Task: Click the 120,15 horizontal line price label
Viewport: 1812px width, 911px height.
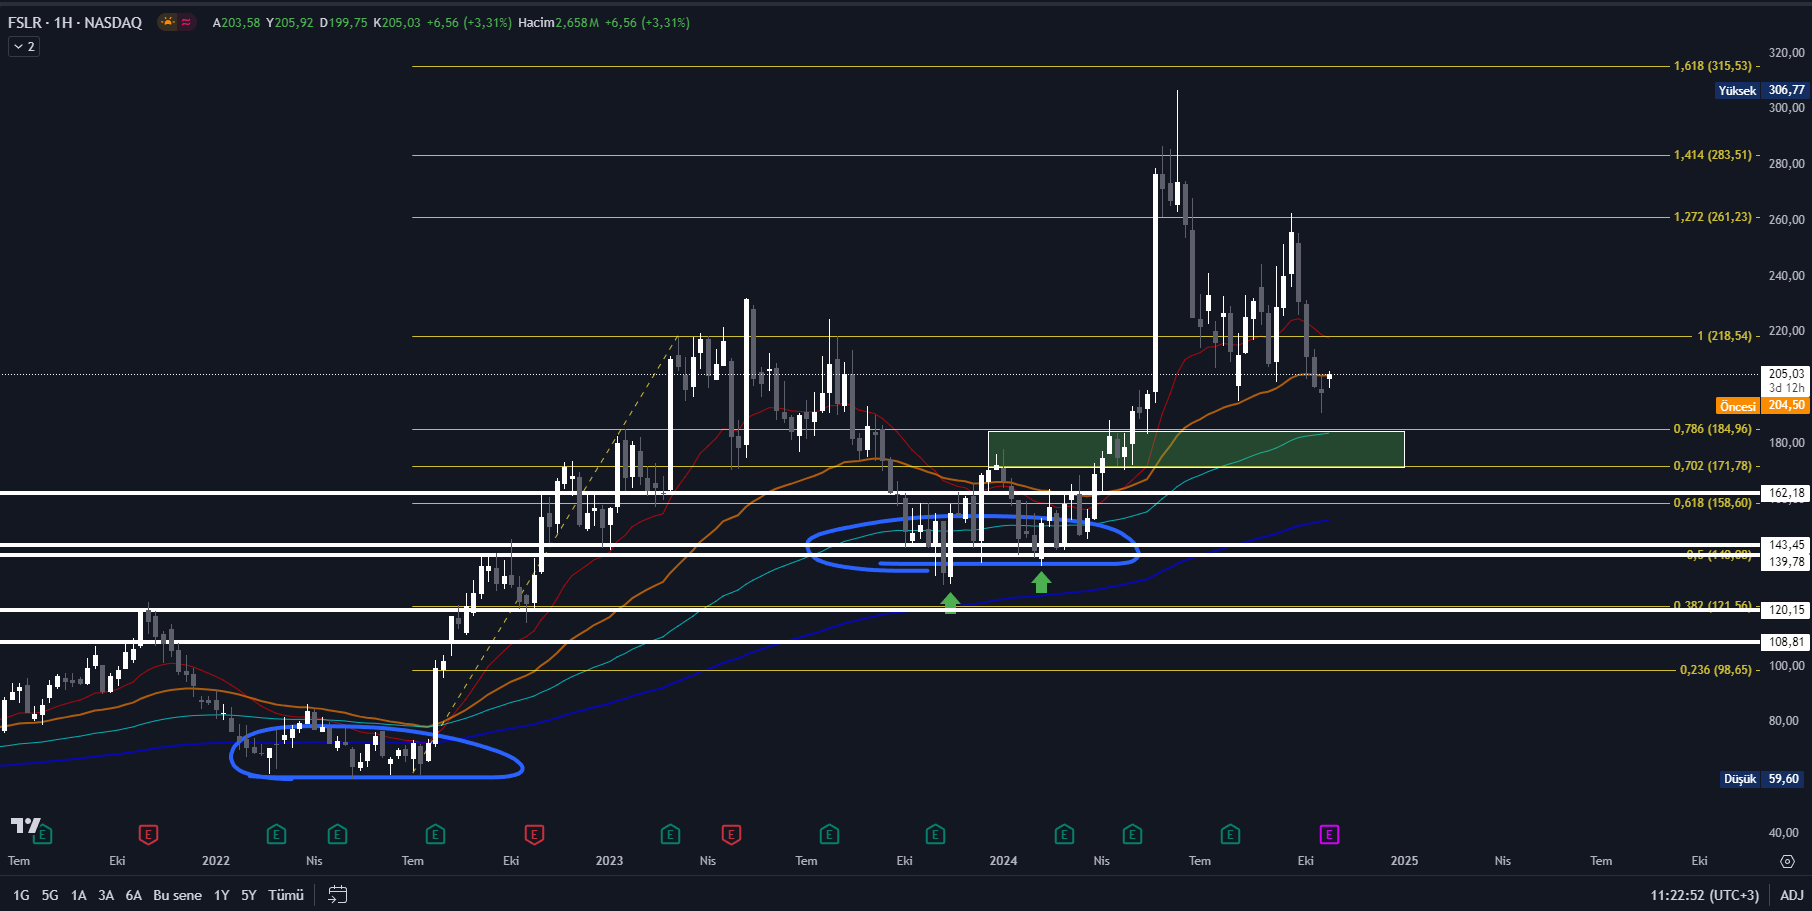Action: (1786, 610)
